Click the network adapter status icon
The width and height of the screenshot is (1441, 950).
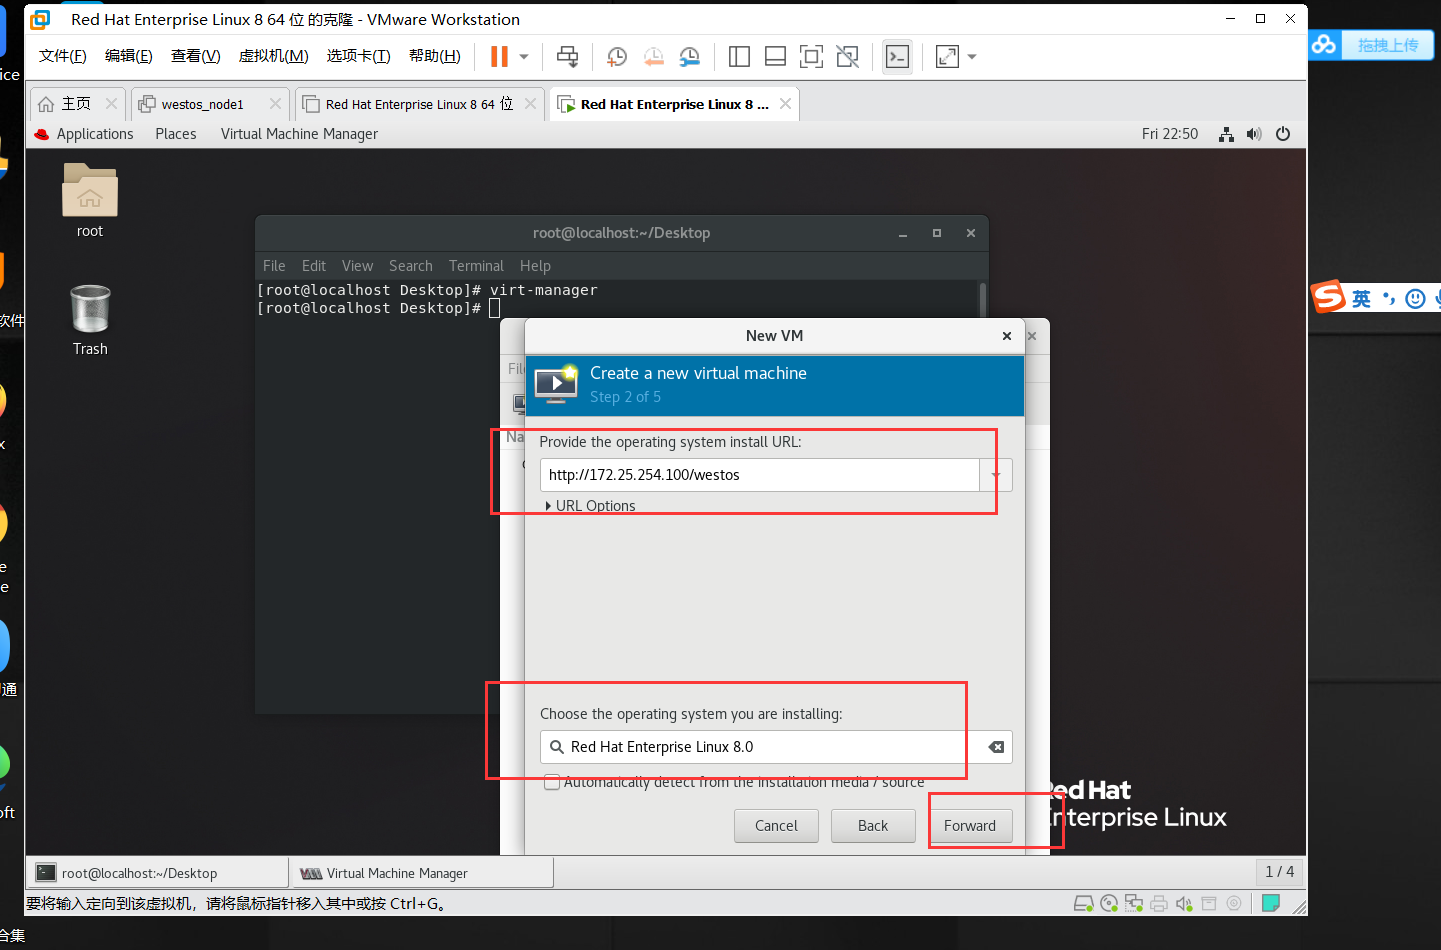tap(1134, 904)
